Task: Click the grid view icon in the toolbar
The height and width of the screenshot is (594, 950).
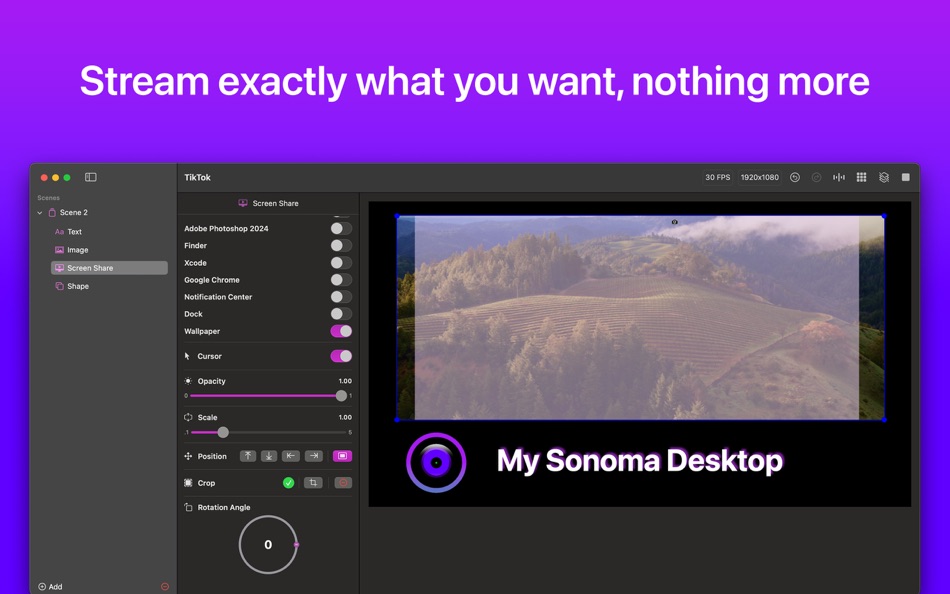Action: [861, 177]
